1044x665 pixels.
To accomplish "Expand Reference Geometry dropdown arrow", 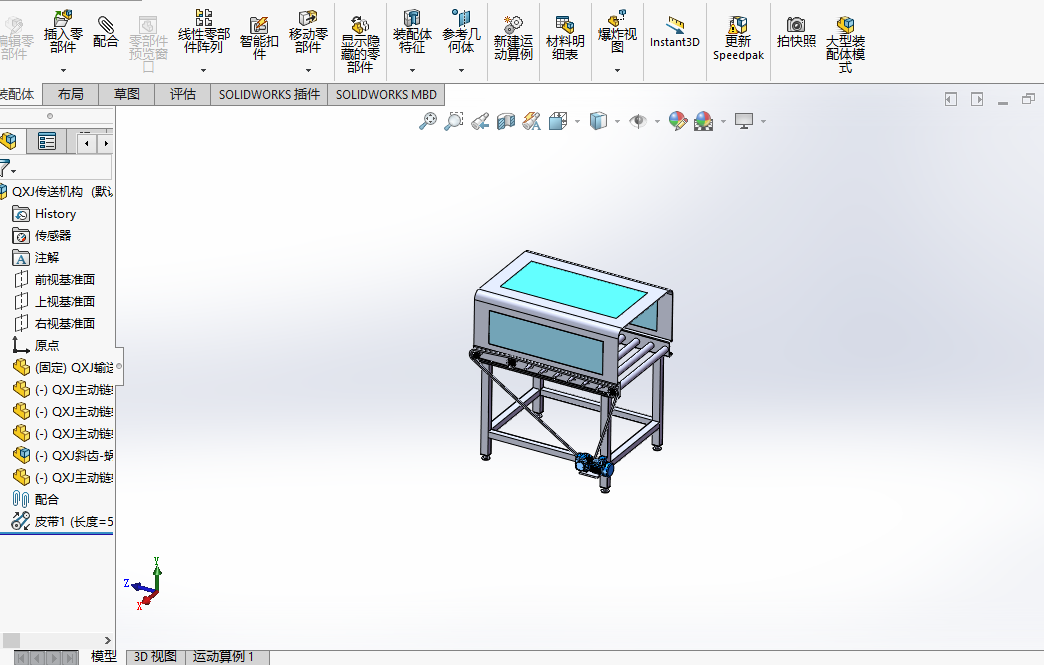I will coord(461,71).
